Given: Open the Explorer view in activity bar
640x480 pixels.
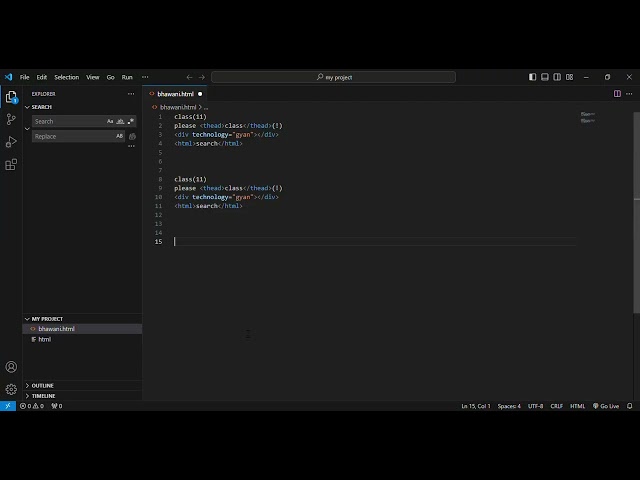Looking at the screenshot, I should 11,97.
